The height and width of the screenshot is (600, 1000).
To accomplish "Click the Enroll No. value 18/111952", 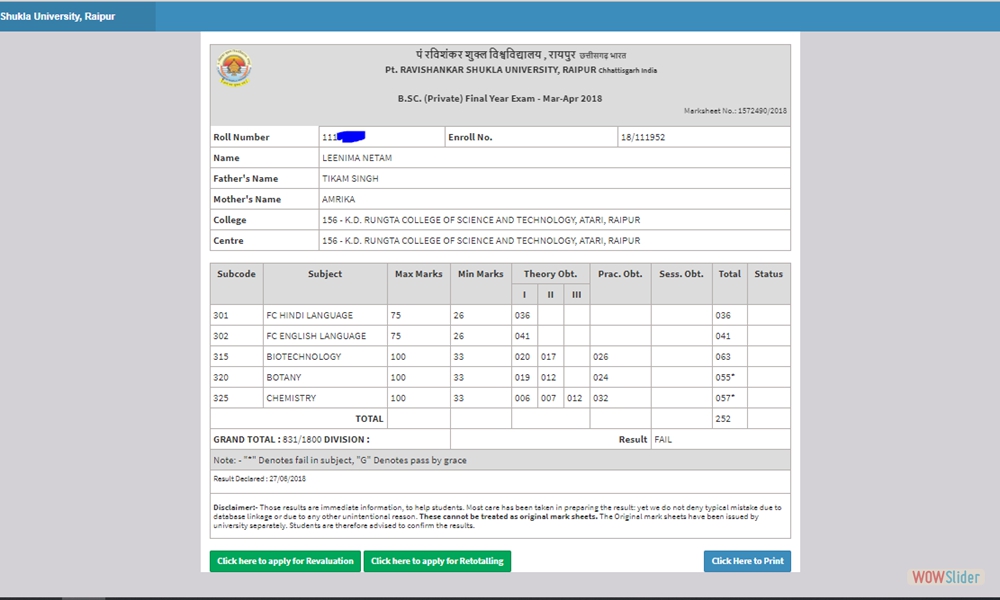I will [x=646, y=137].
